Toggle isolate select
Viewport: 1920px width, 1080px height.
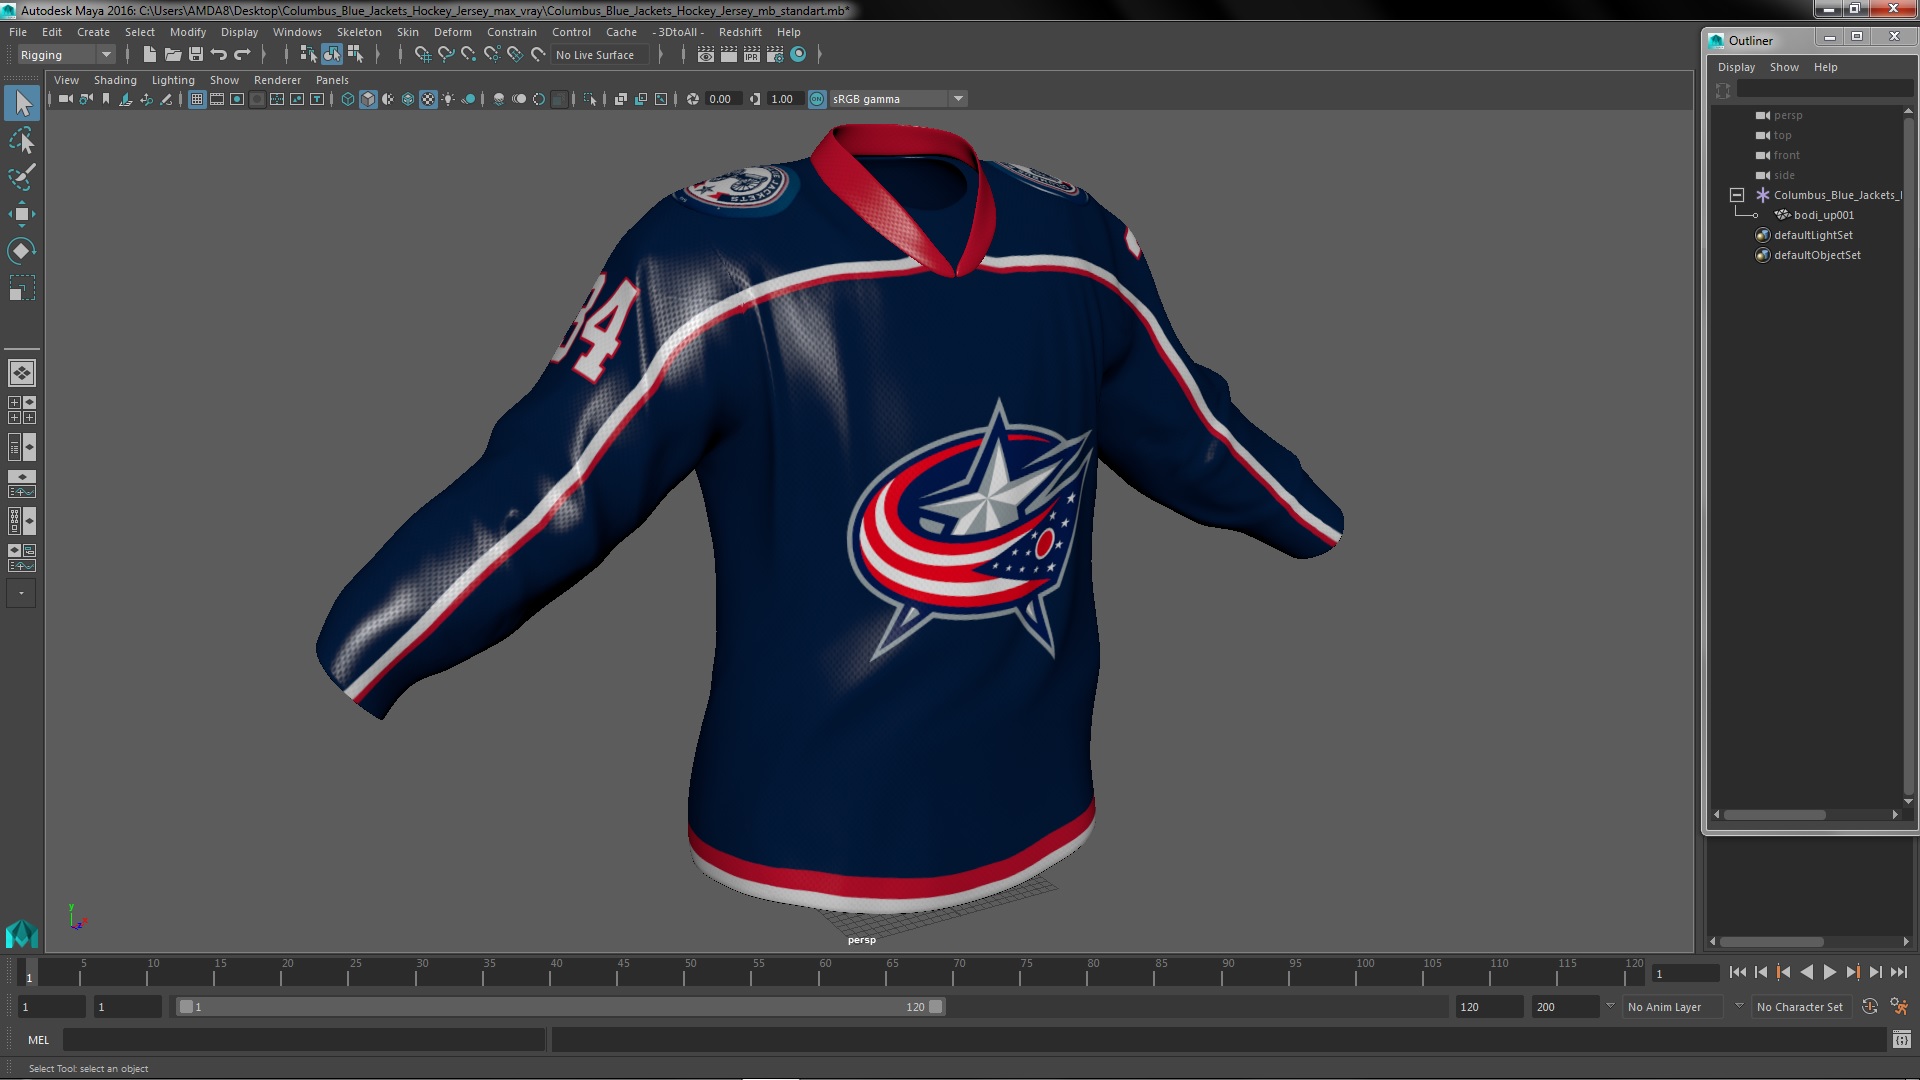coord(590,99)
